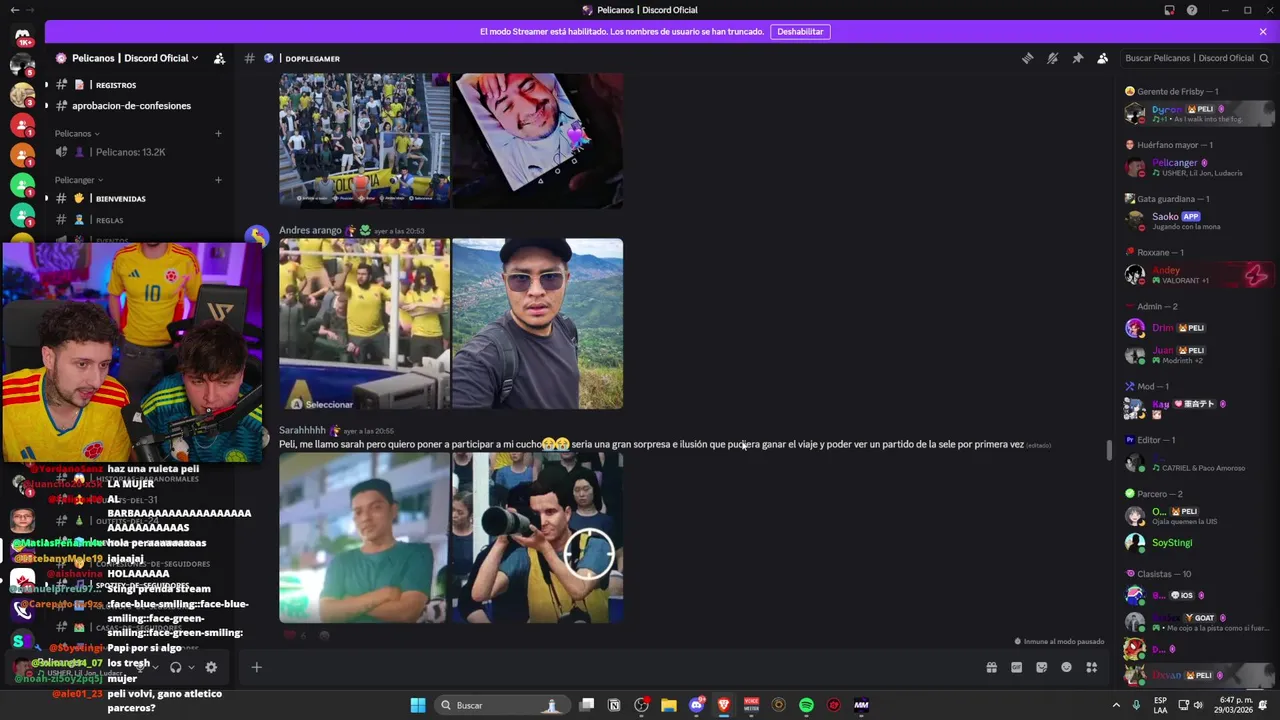Open Andres arango's yellow jersey crowd image
Screen dimensions: 1280x720
(364, 323)
